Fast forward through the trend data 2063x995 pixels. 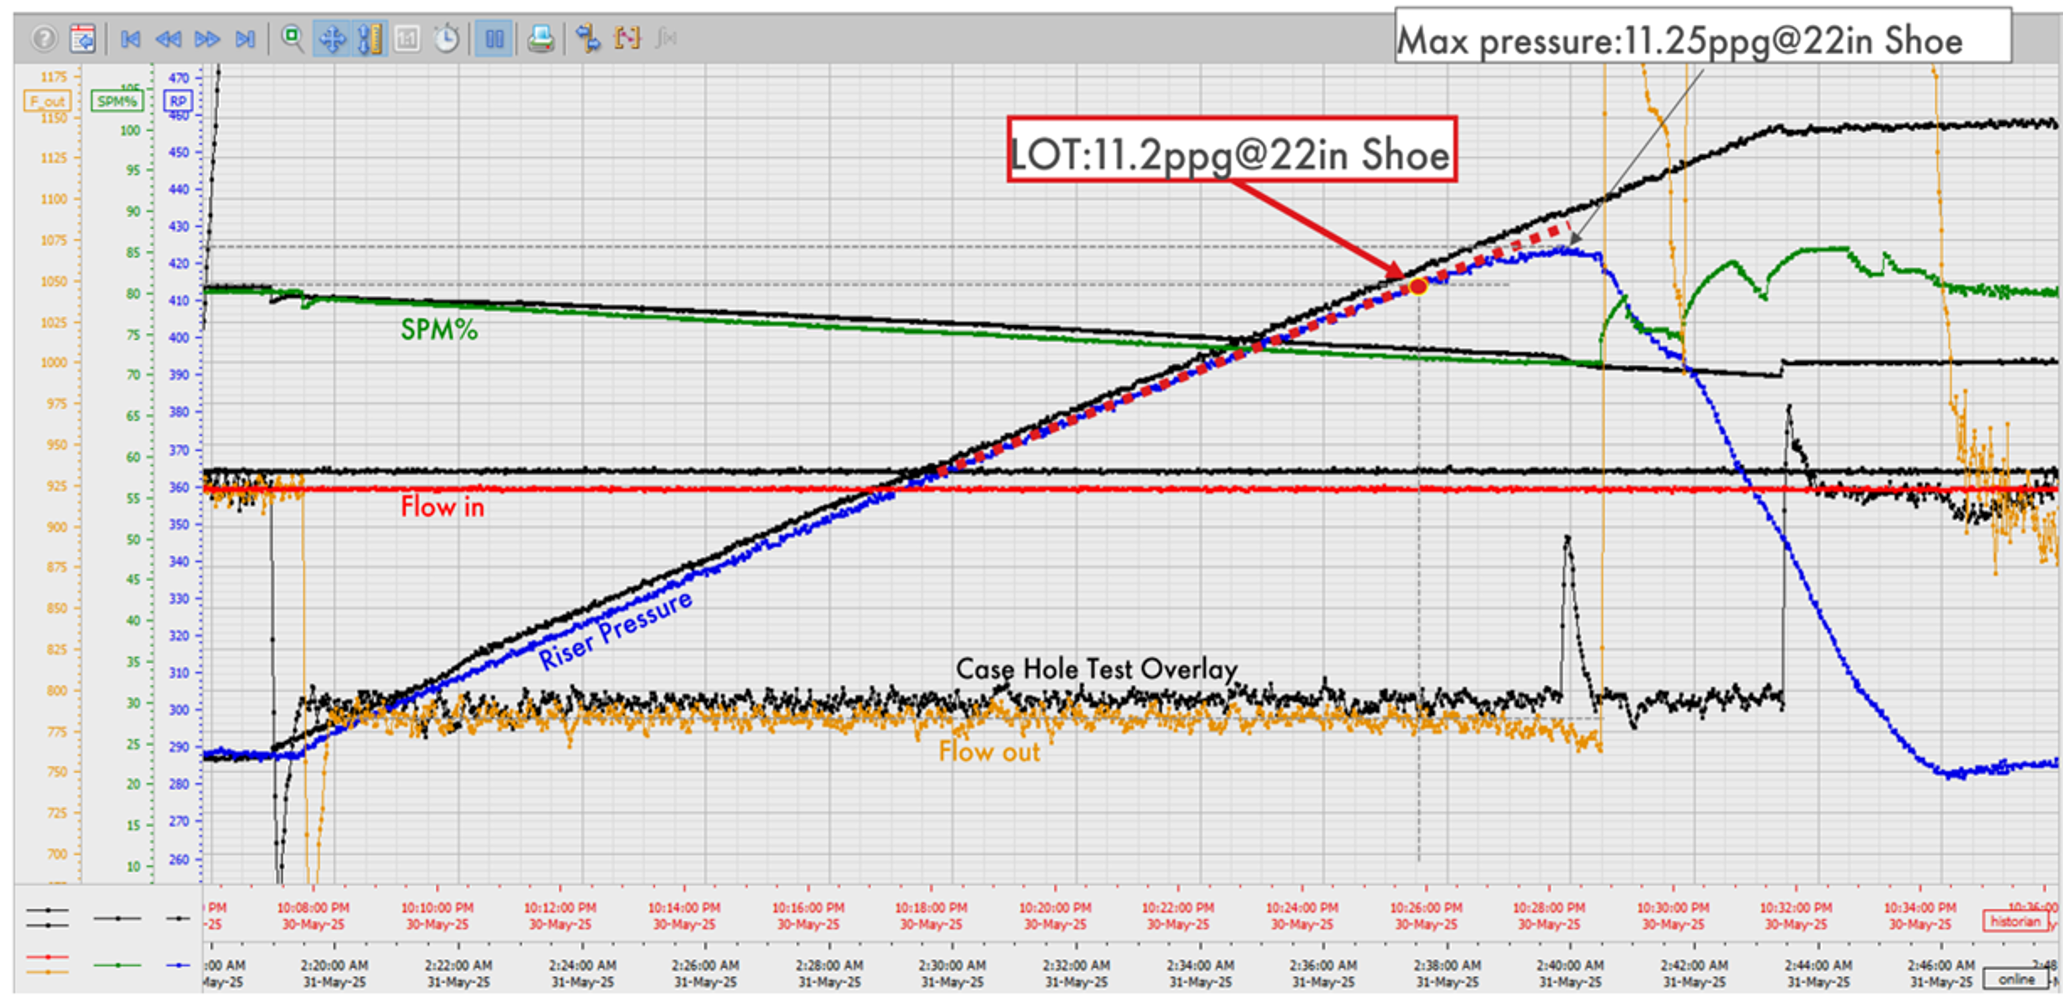point(206,40)
